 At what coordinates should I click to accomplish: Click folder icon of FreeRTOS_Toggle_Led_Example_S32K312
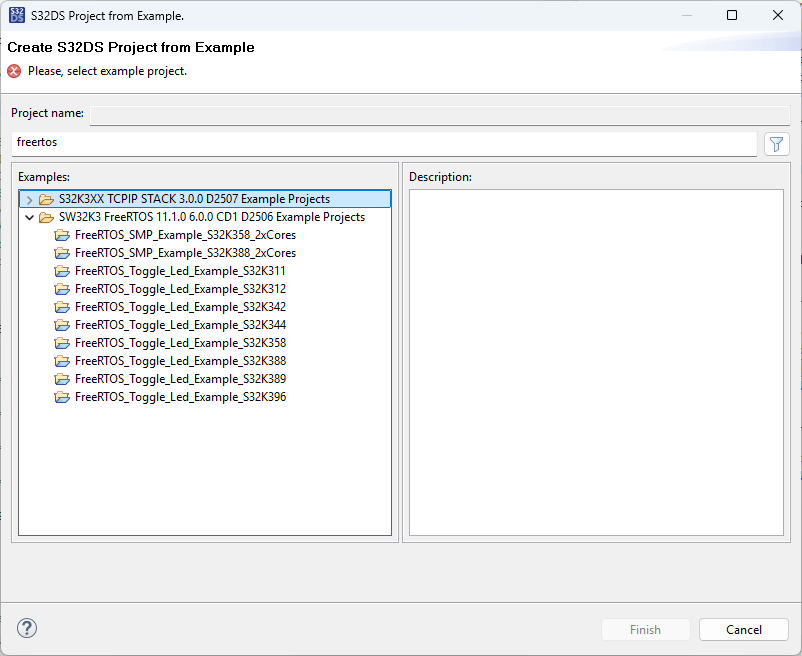click(x=62, y=289)
